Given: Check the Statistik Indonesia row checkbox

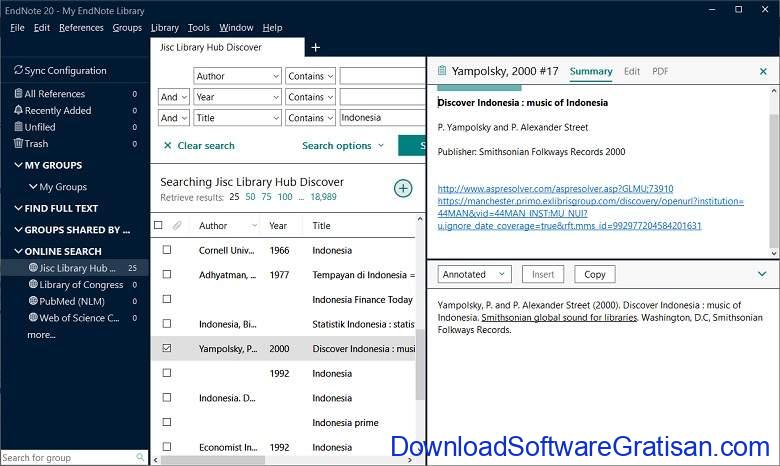Looking at the screenshot, I should click(x=167, y=323).
